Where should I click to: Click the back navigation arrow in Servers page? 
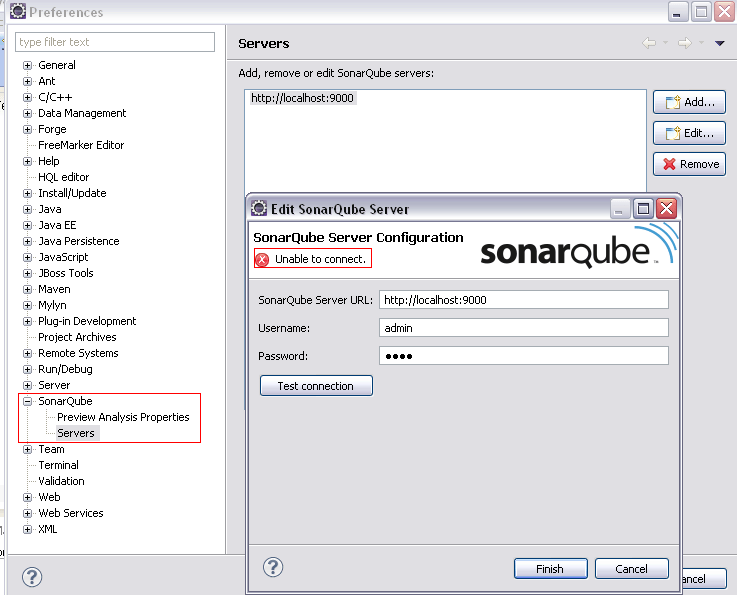tap(649, 43)
